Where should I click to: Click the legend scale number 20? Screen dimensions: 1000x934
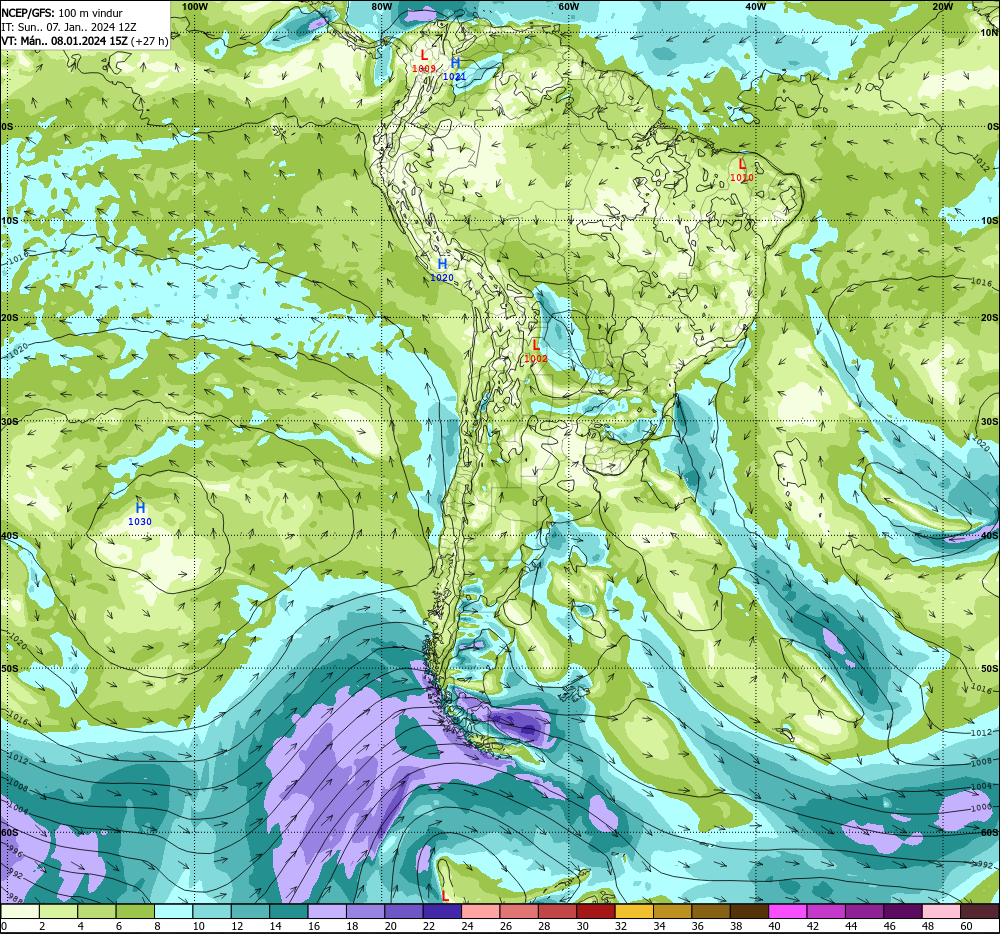point(390,926)
